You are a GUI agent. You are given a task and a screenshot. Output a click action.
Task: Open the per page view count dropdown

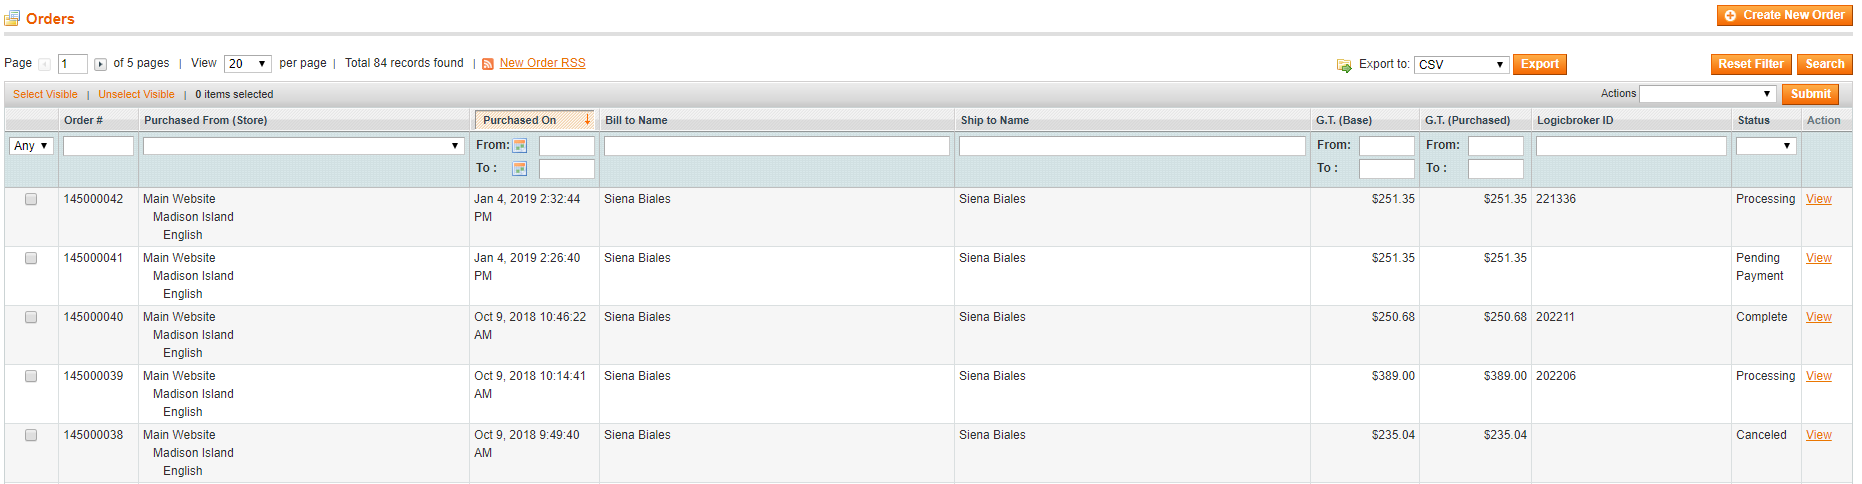247,64
